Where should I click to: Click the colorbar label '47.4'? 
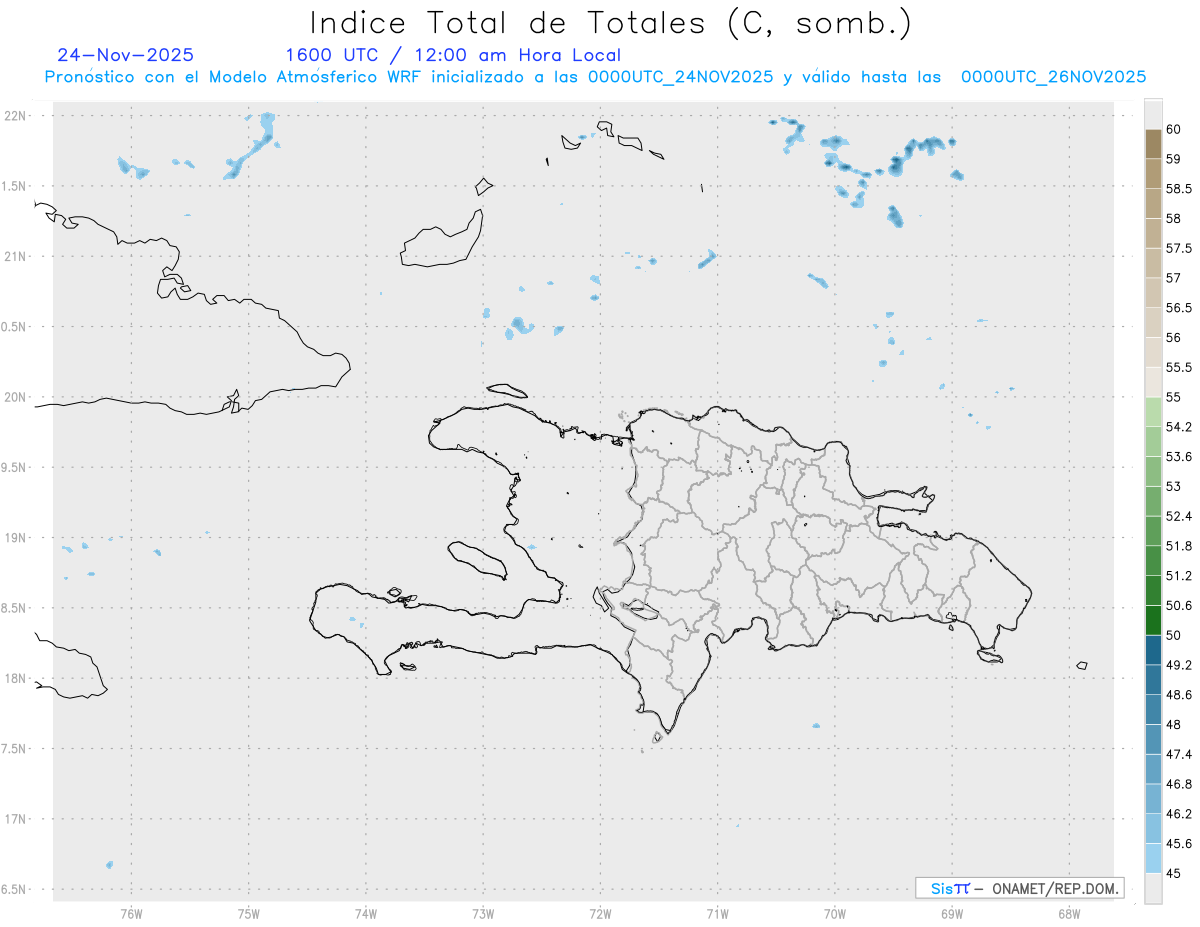1179,754
